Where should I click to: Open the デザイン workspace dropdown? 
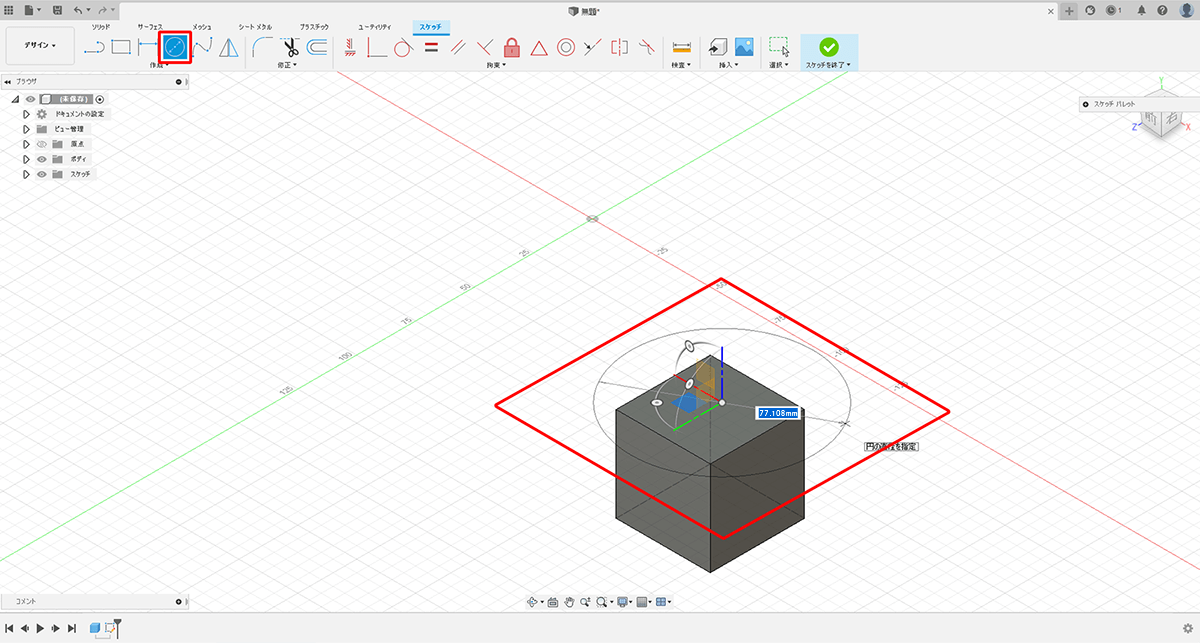point(41,46)
